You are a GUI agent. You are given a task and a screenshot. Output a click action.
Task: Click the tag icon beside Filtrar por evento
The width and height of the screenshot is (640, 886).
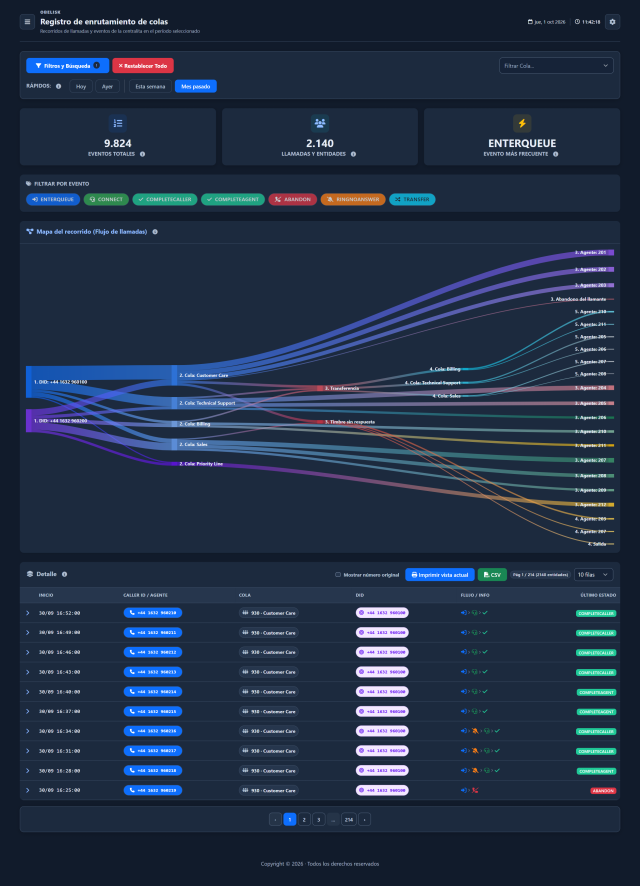[29, 184]
